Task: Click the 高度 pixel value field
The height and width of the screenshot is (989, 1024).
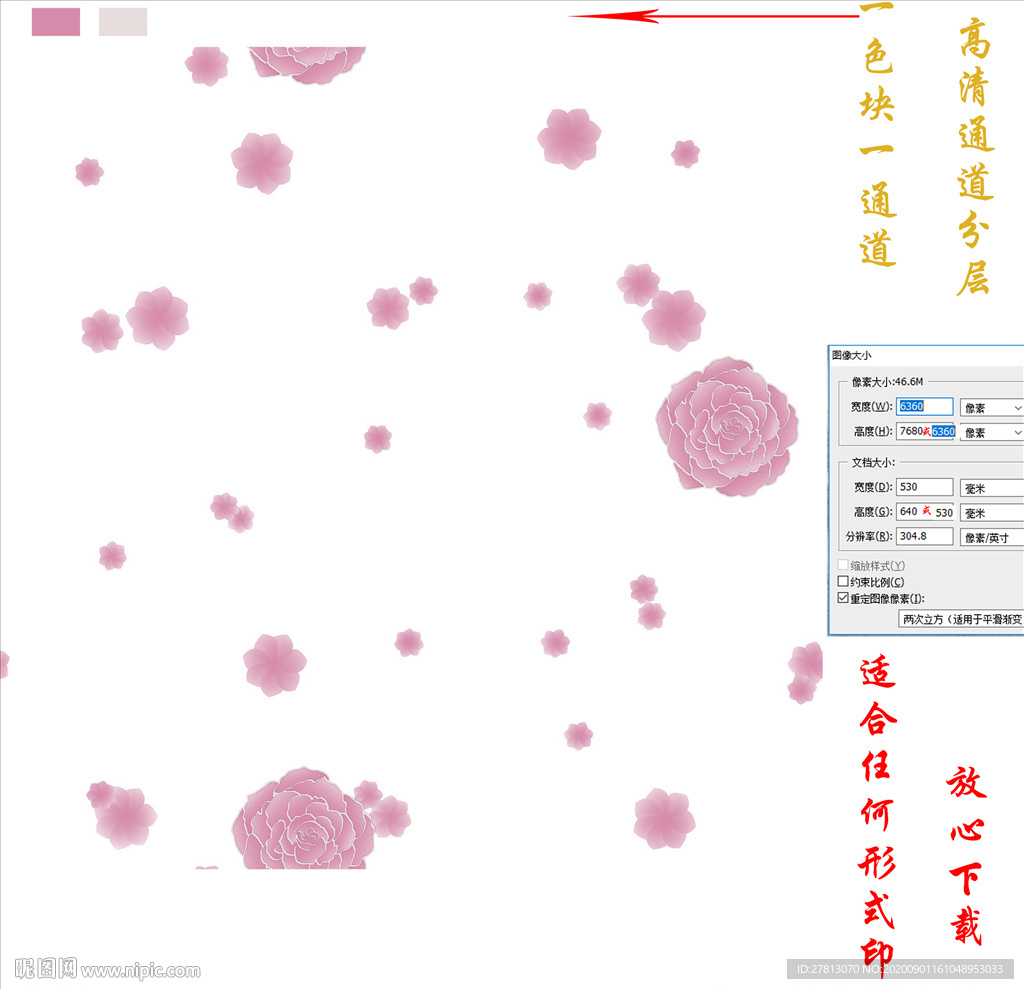Action: [926, 431]
